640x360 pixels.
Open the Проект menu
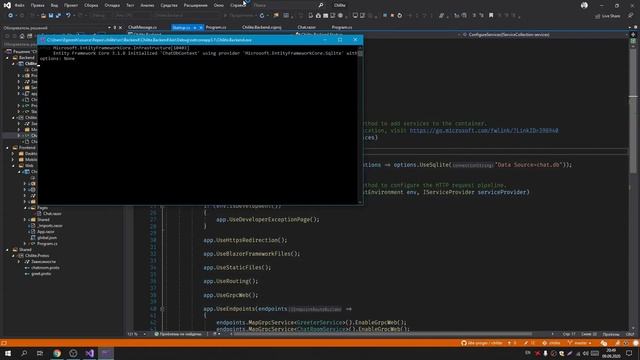point(71,5)
